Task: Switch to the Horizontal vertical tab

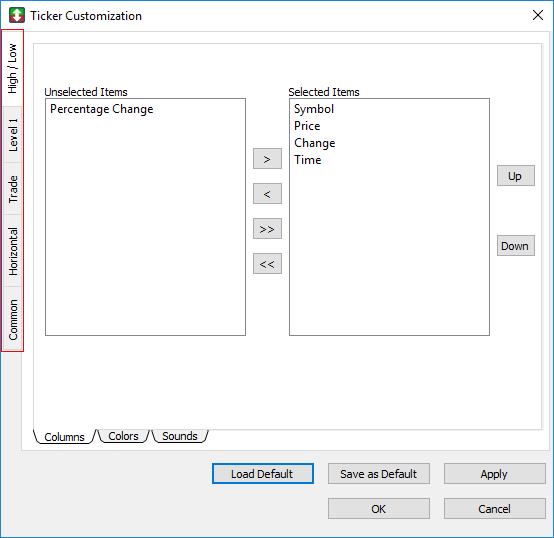Action: click(12, 251)
